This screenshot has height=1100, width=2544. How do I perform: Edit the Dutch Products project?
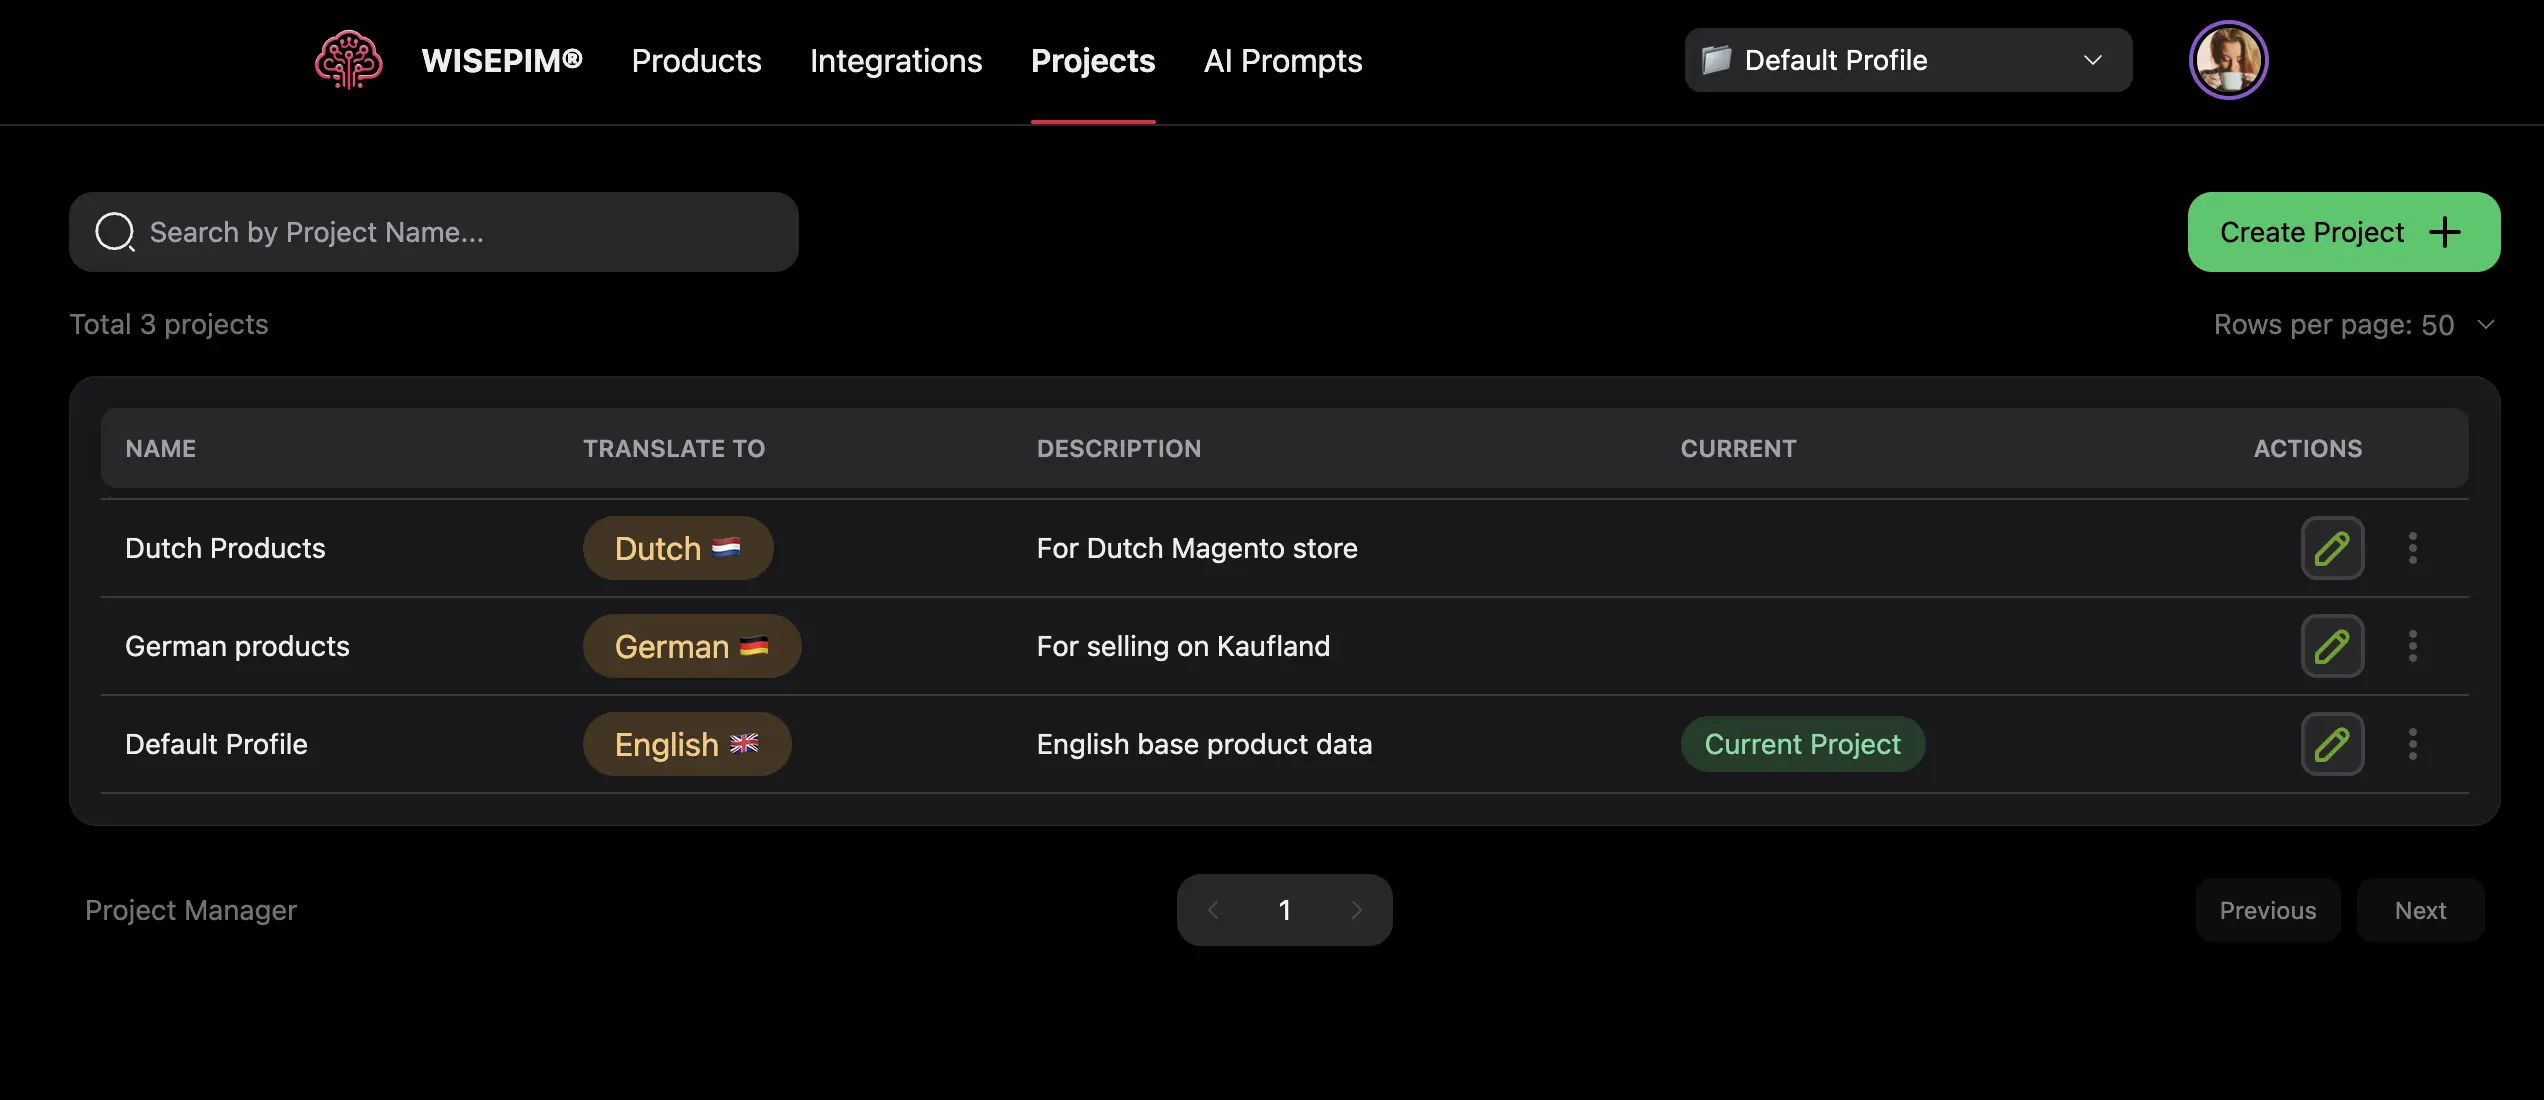coord(2332,548)
